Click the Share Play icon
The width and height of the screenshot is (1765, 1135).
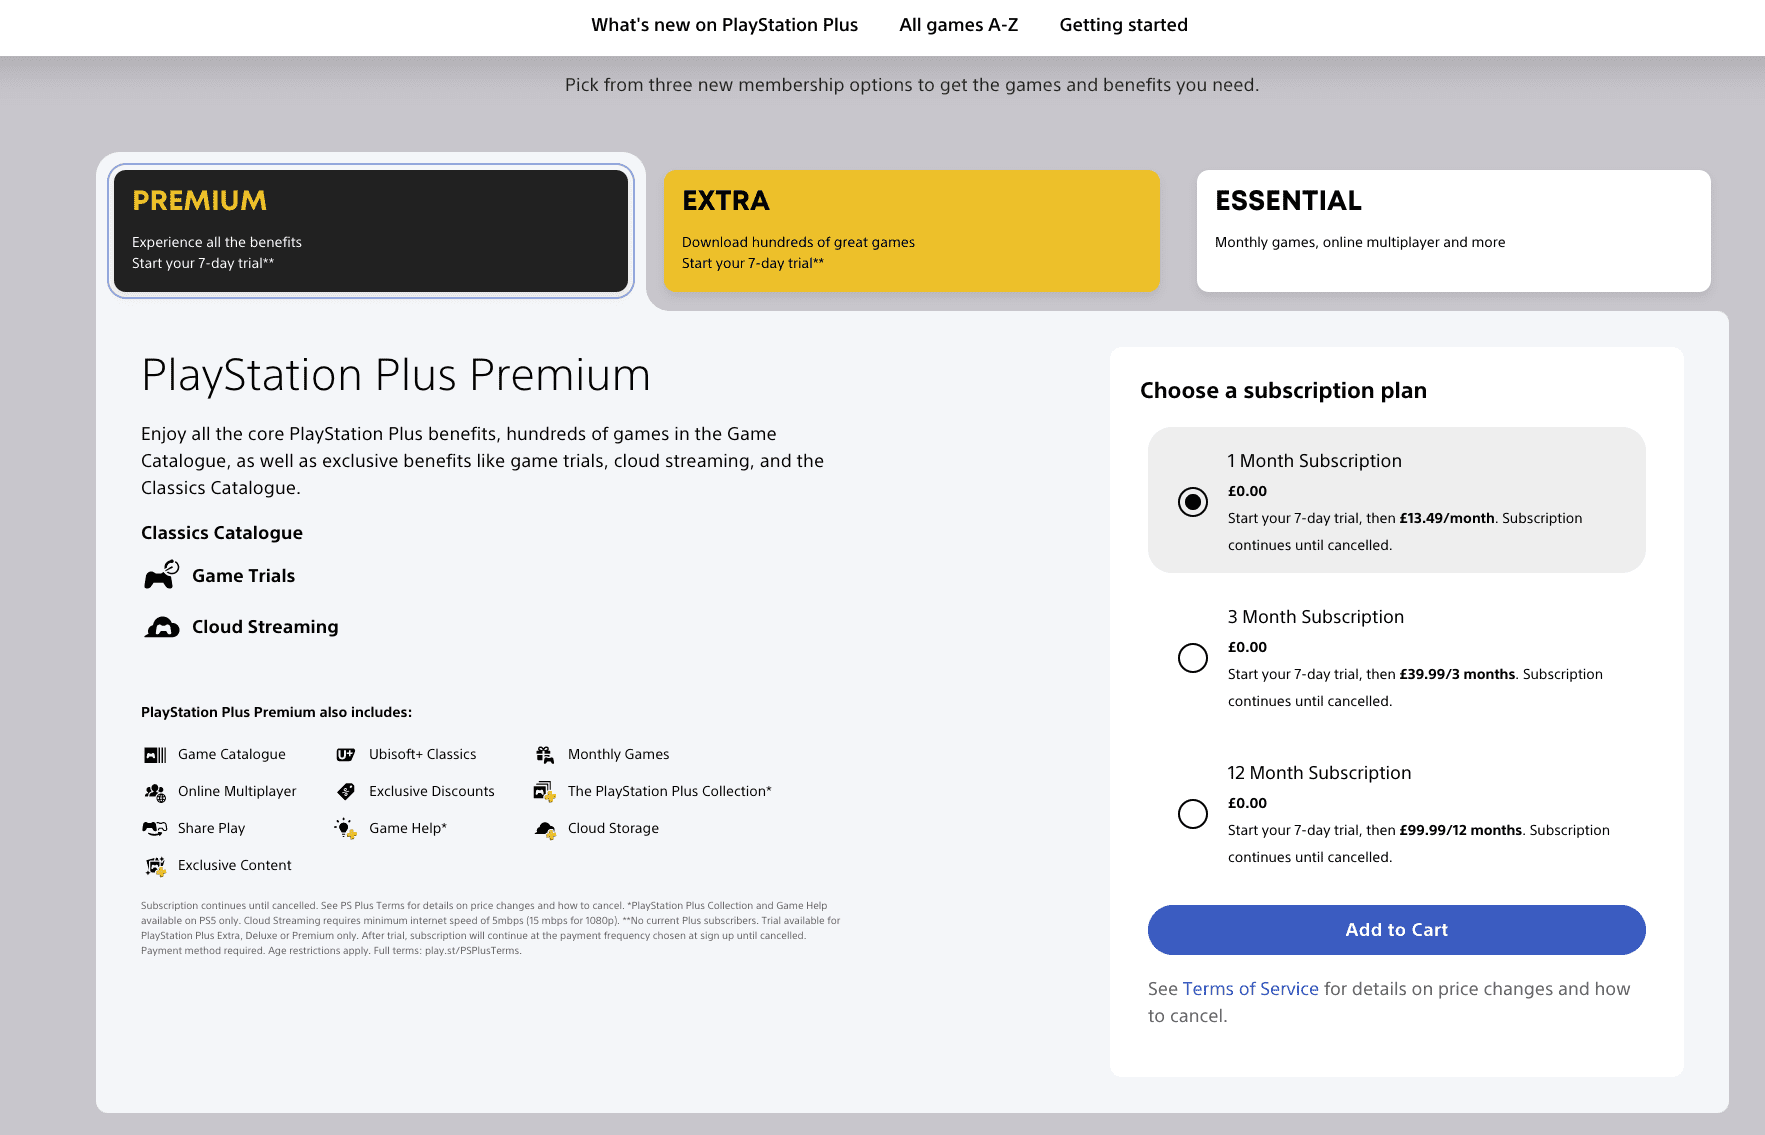(154, 828)
